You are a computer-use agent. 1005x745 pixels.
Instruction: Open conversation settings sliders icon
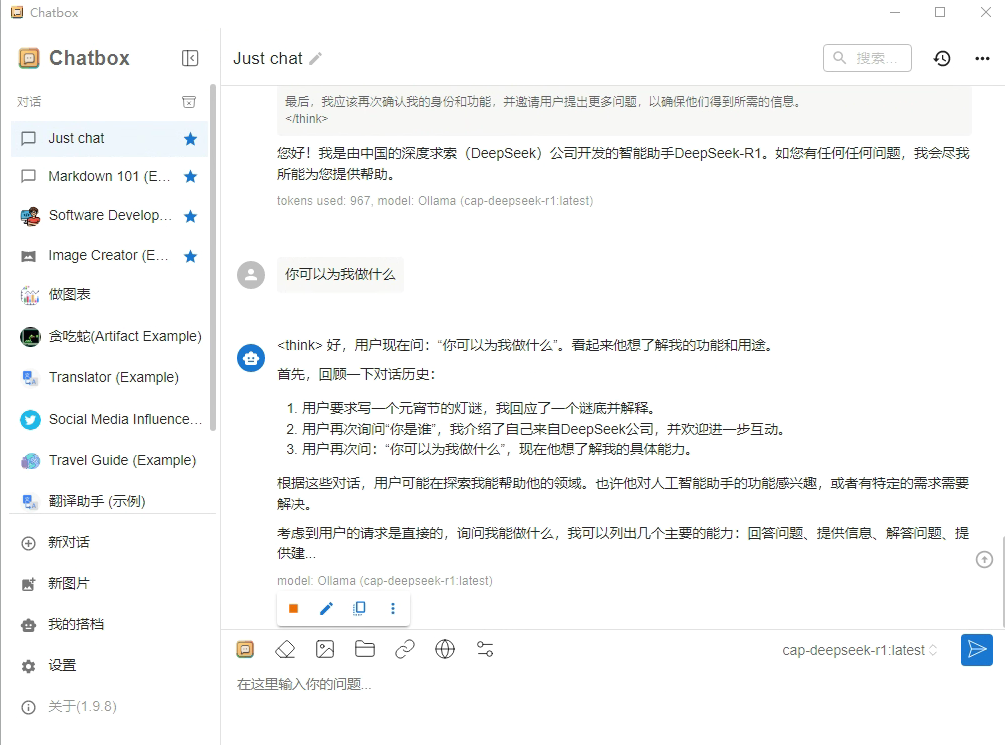point(485,649)
